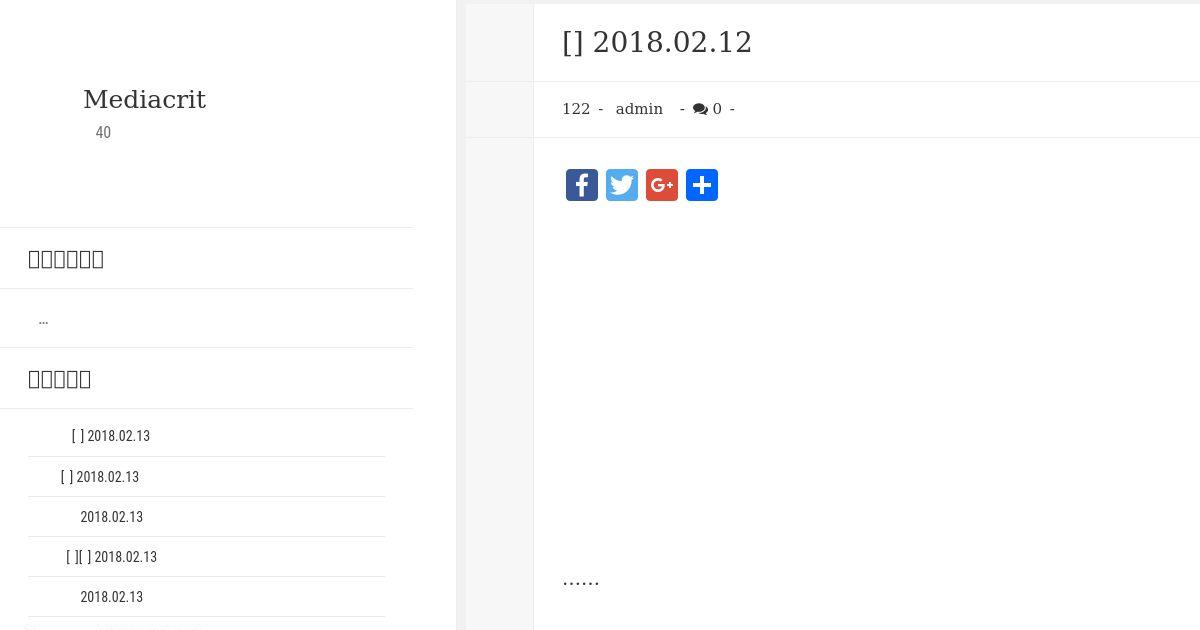The width and height of the screenshot is (1200, 630).
Task: Open the blue plus share menu icon
Action: pos(702,185)
